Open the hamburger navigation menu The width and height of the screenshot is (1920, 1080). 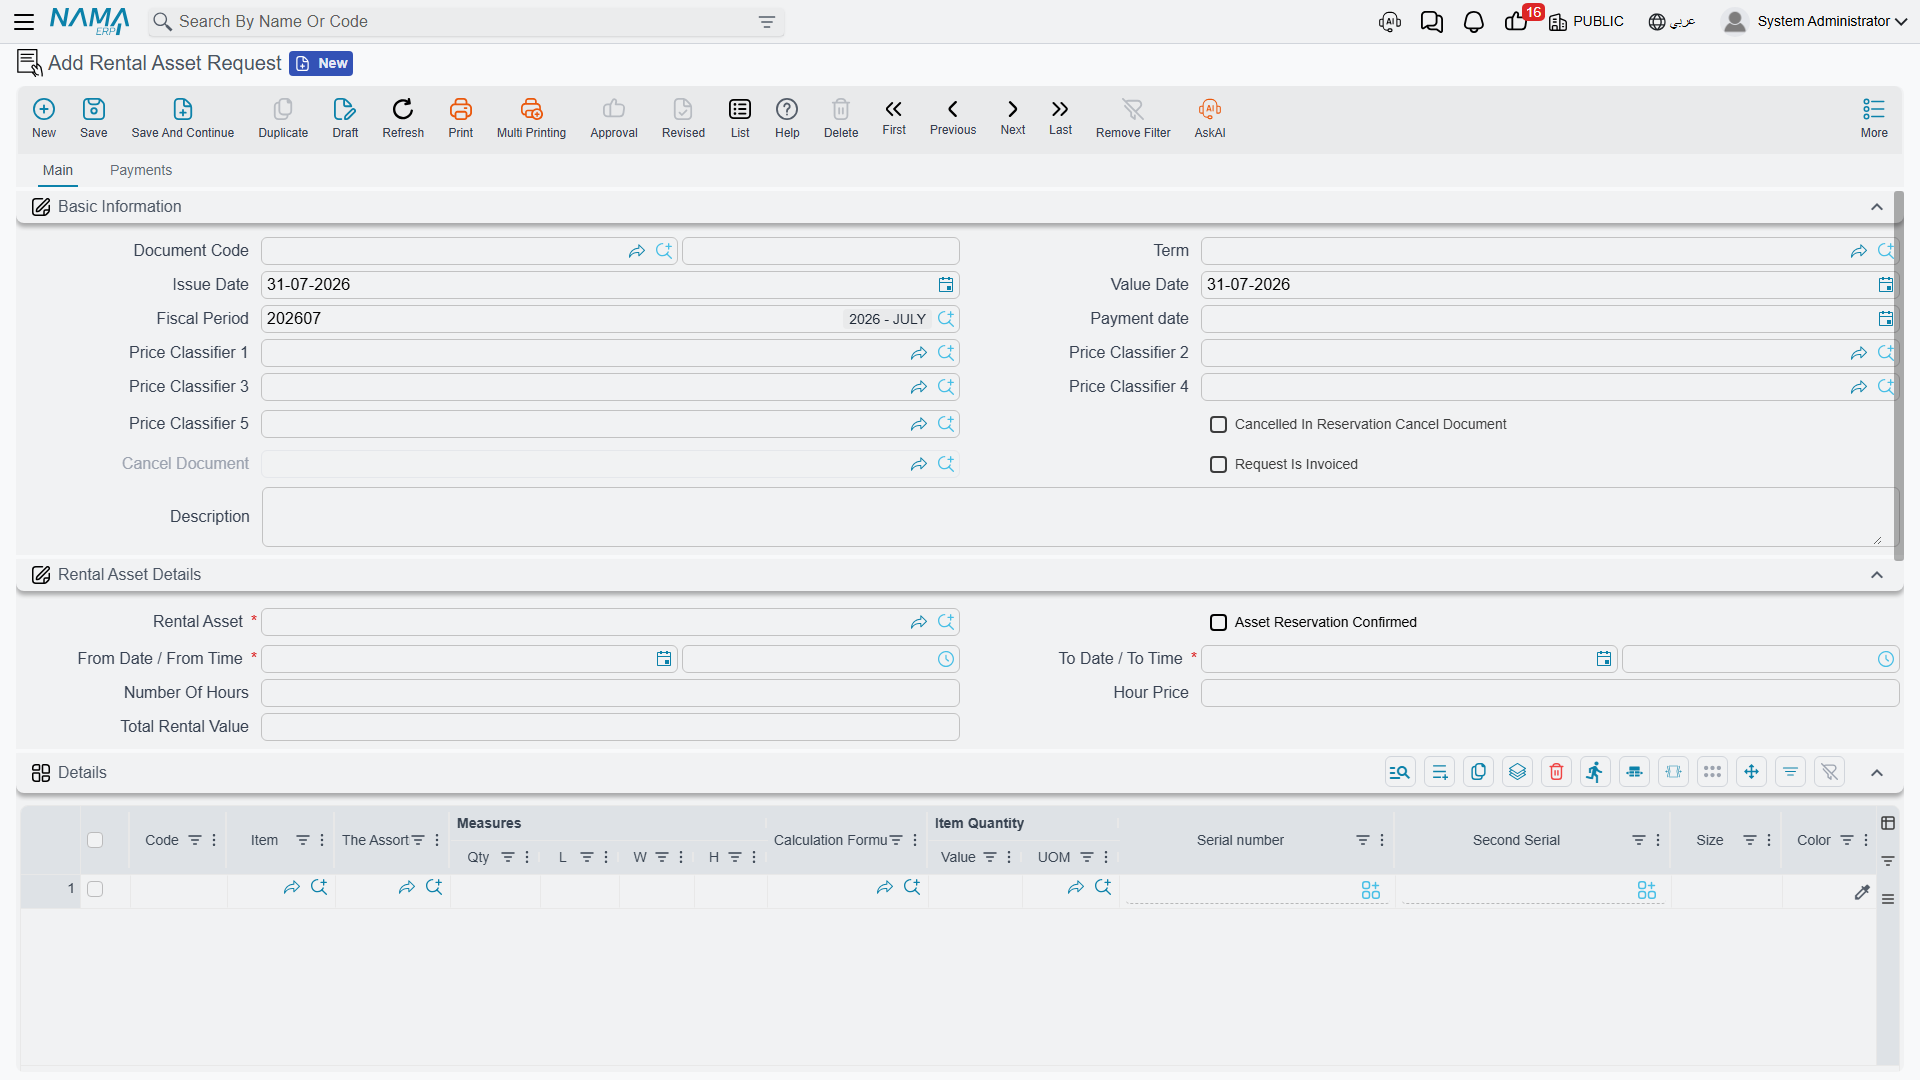coord(24,22)
